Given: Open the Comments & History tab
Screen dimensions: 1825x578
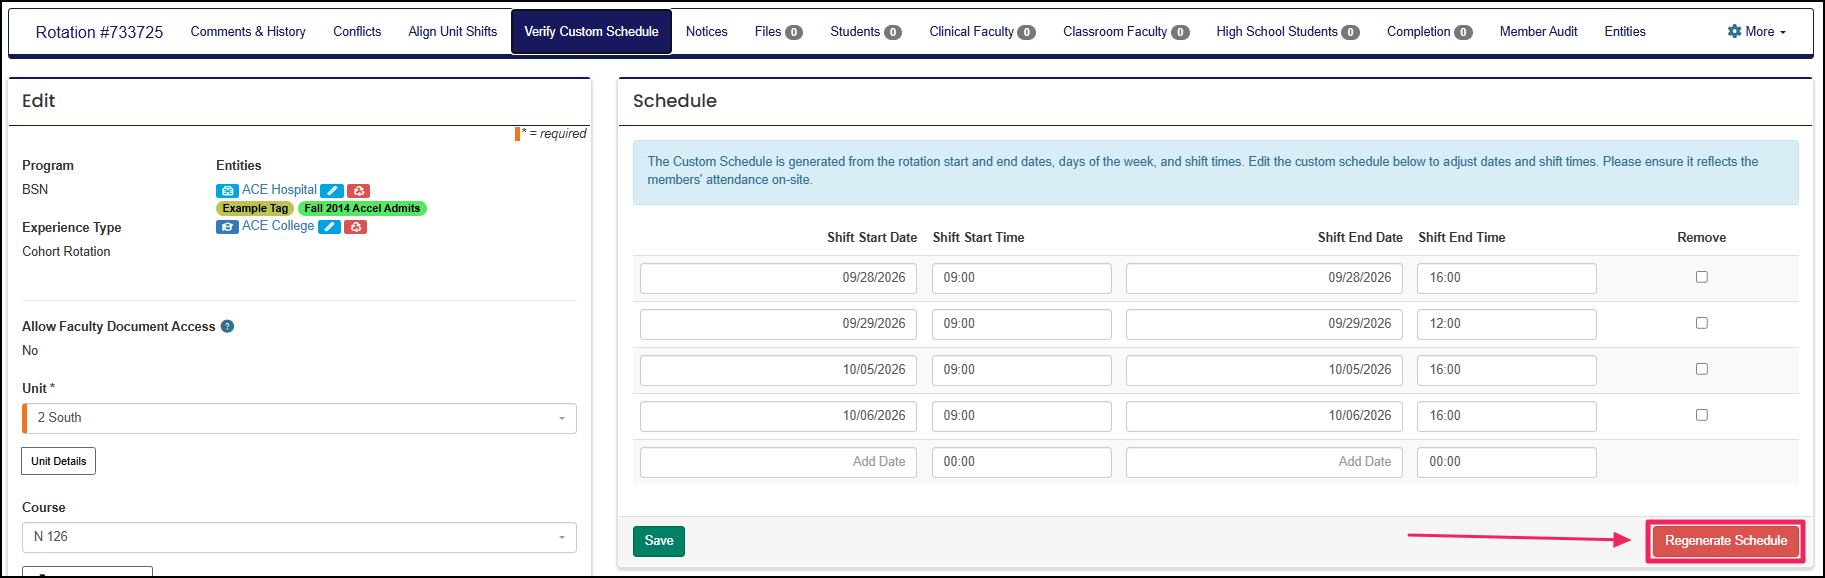Looking at the screenshot, I should pos(248,32).
